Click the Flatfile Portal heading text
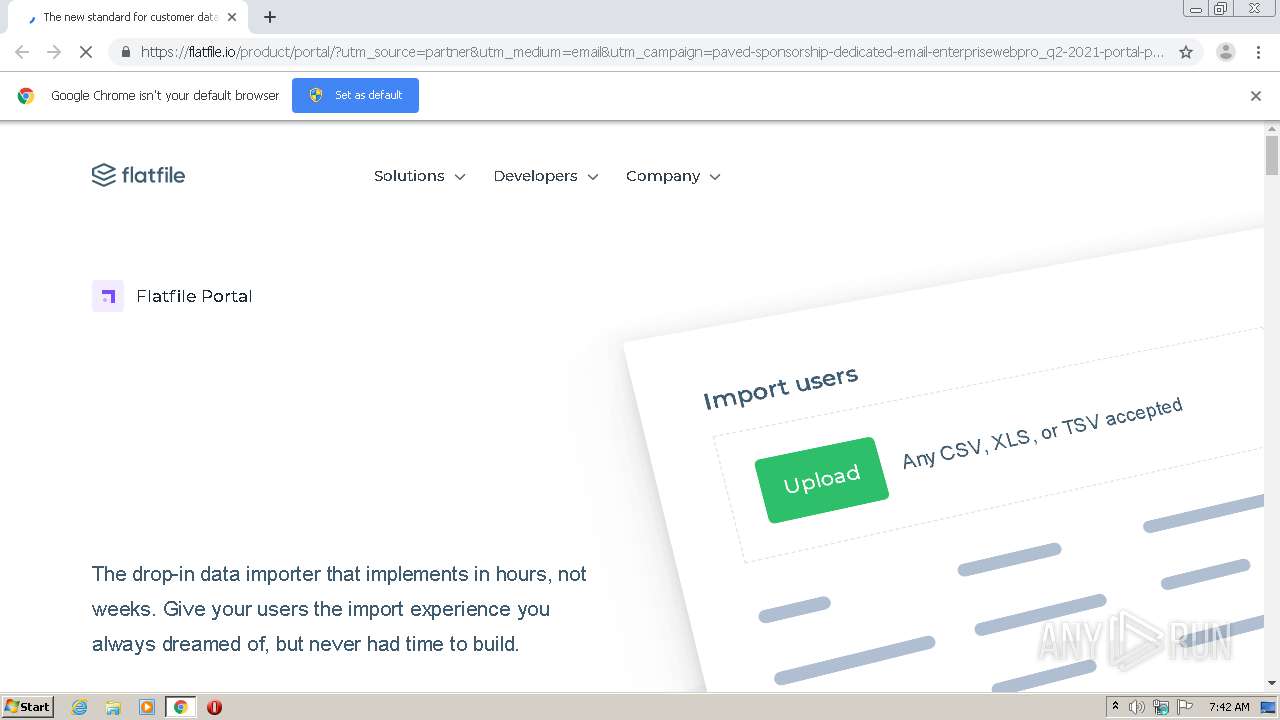 (194, 296)
